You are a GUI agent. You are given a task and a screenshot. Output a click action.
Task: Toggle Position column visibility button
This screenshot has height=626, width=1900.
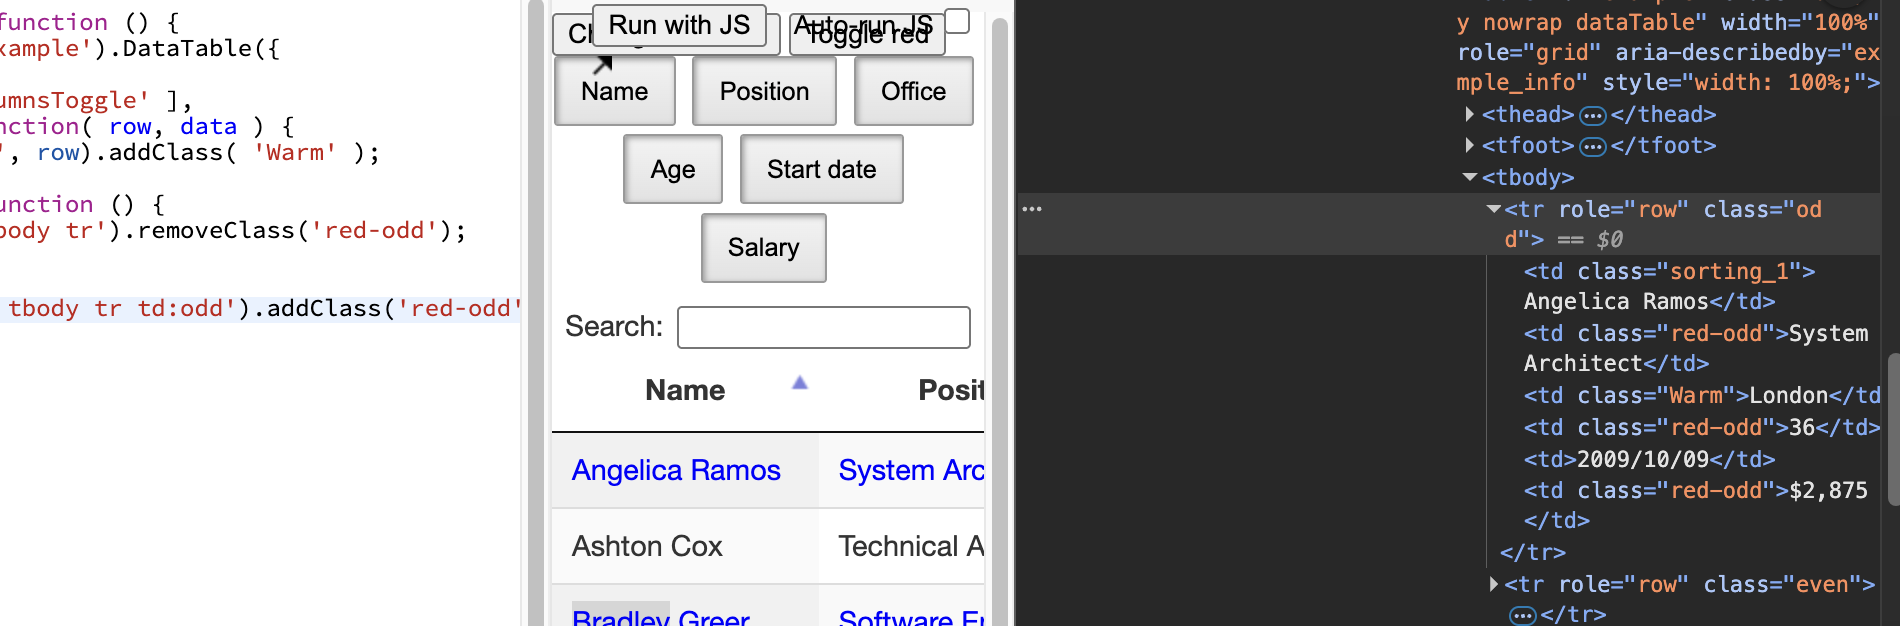pos(764,91)
